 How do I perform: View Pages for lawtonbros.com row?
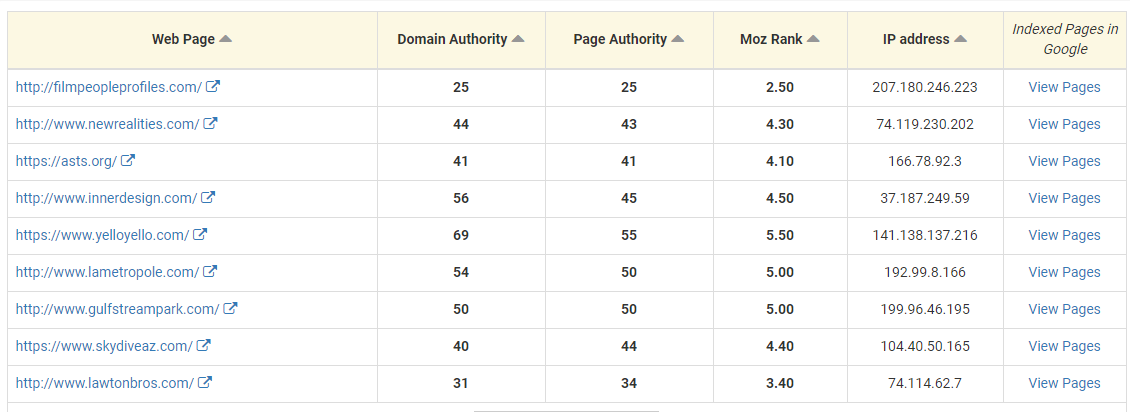point(1064,383)
